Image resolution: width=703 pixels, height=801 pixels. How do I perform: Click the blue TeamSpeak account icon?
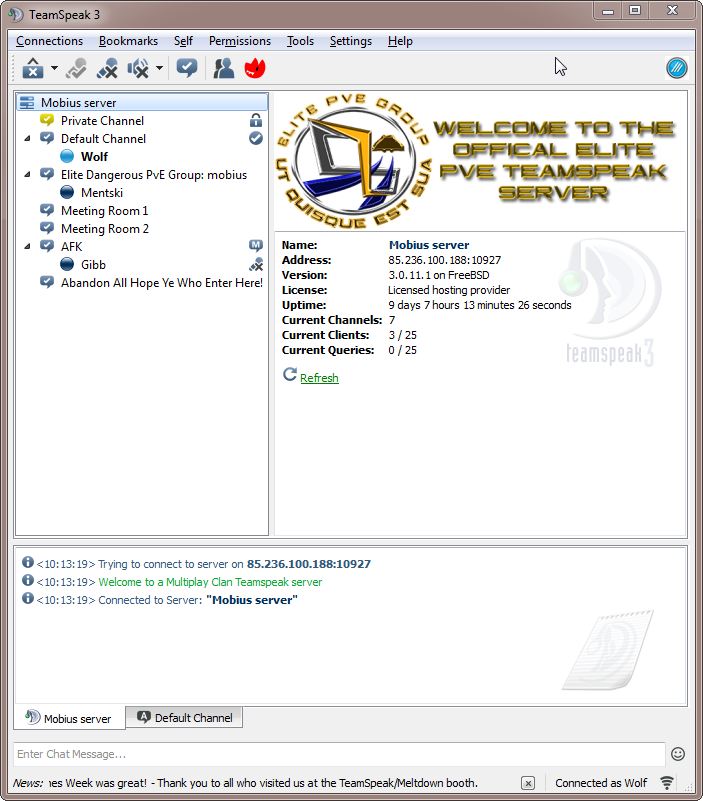[x=677, y=68]
